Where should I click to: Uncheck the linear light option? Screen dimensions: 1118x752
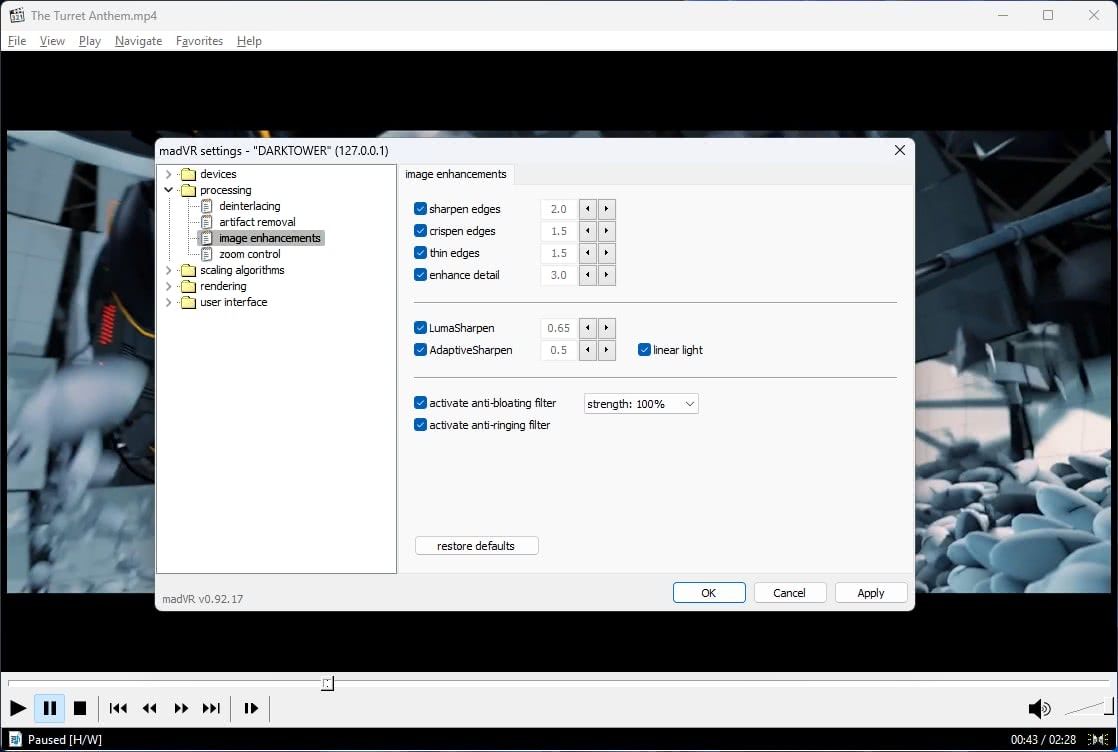pyautogui.click(x=644, y=350)
